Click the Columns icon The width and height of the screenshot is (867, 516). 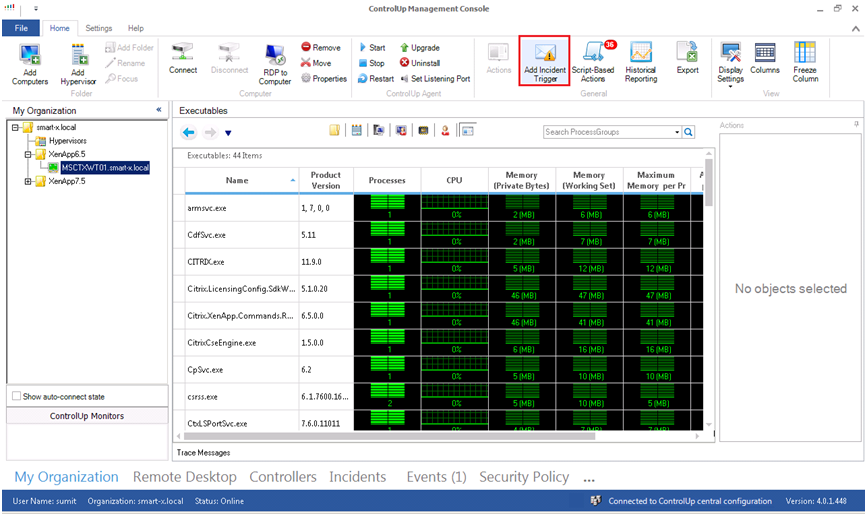[x=765, y=59]
